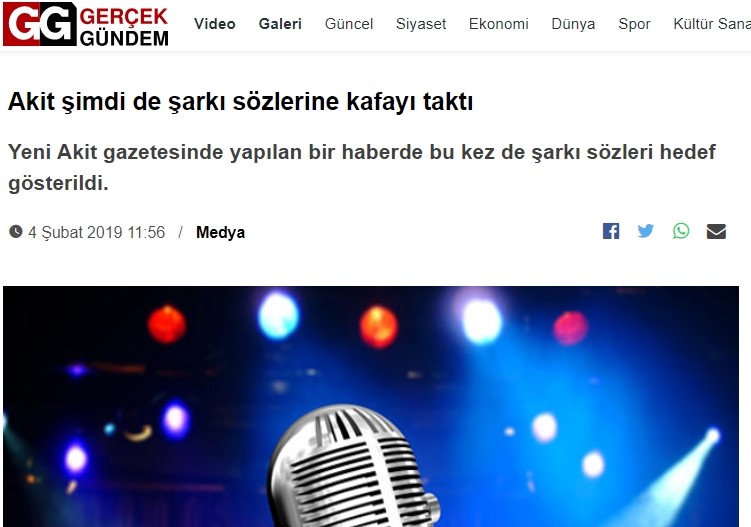This screenshot has height=527, width=751.
Task: Click the article headline about Akit
Action: coord(240,102)
